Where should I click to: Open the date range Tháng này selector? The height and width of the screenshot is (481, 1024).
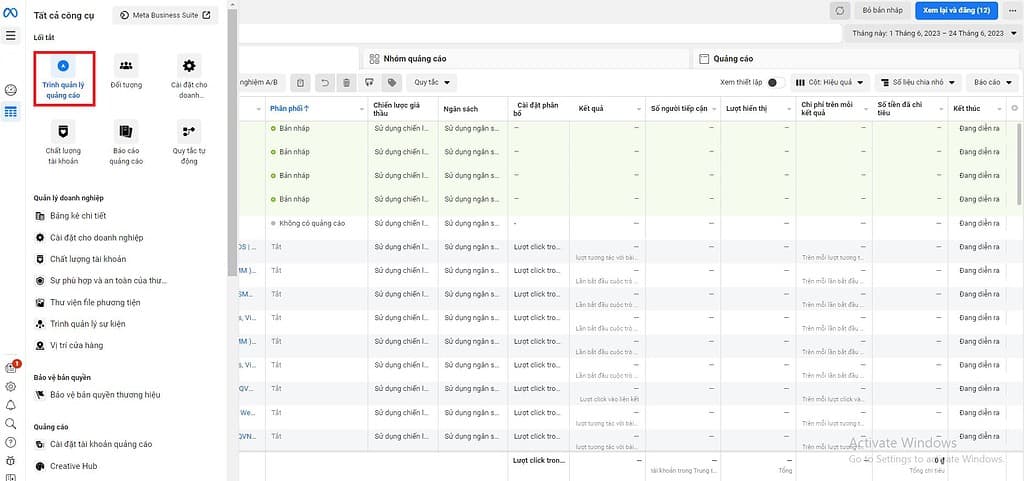[931, 33]
